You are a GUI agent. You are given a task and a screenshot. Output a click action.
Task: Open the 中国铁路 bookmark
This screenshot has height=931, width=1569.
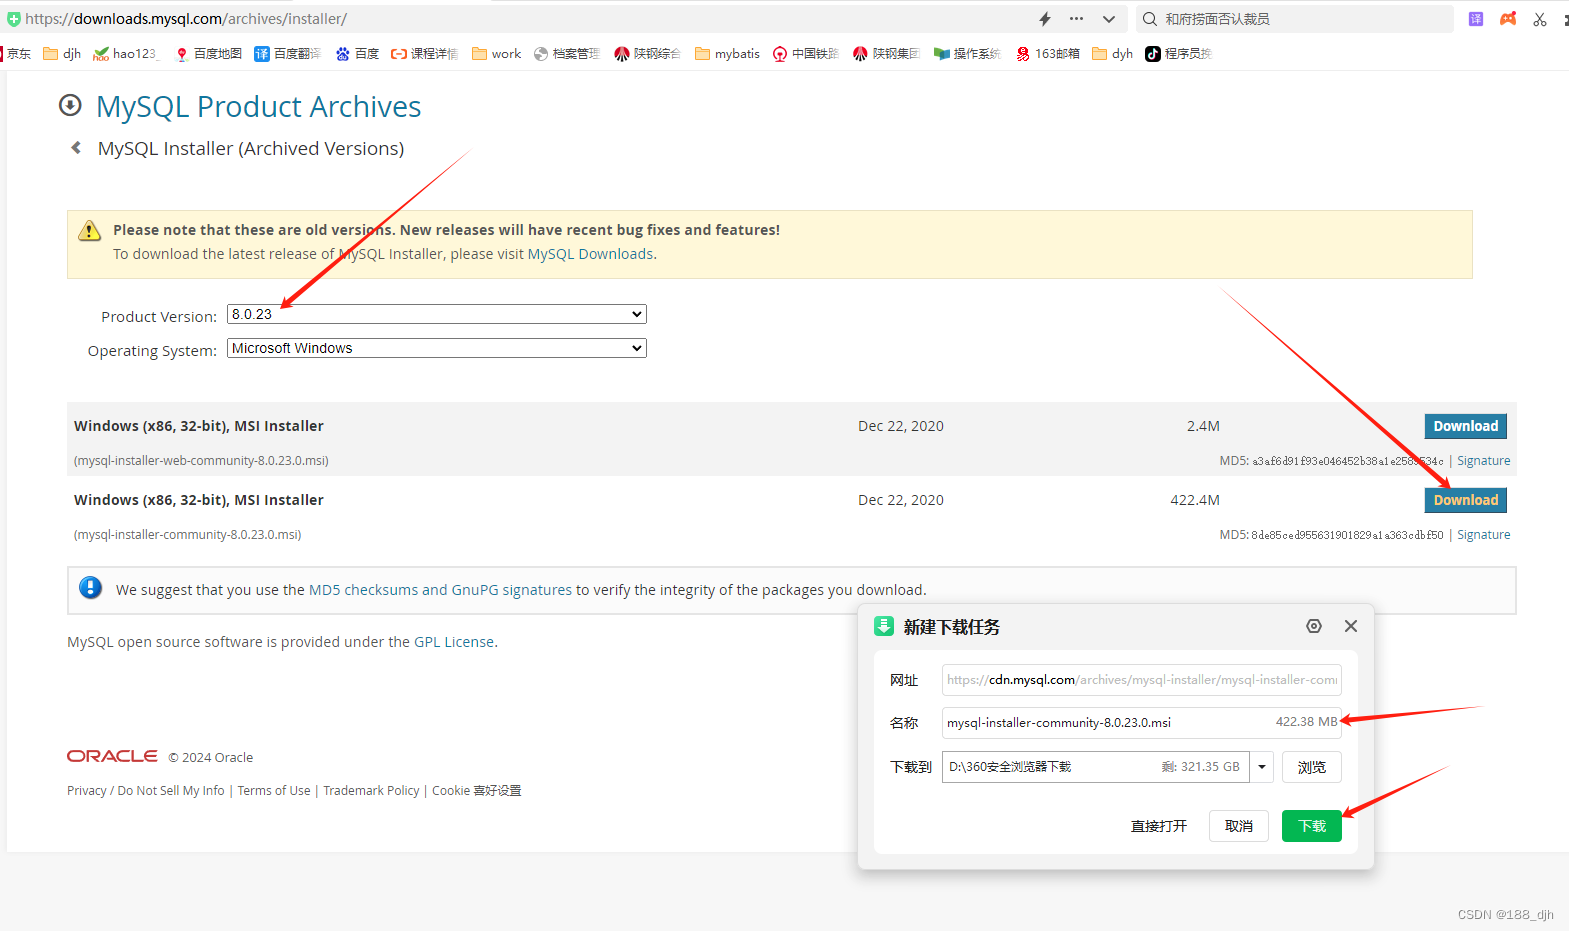point(806,54)
